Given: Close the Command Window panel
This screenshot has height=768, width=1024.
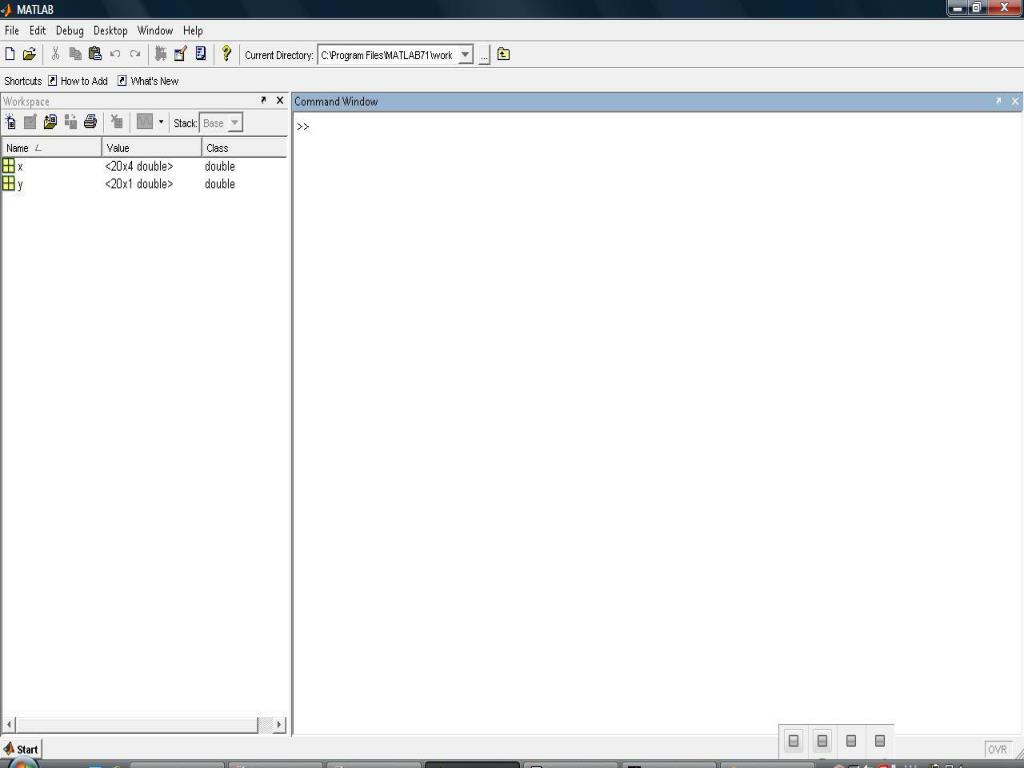Looking at the screenshot, I should pyautogui.click(x=1015, y=101).
